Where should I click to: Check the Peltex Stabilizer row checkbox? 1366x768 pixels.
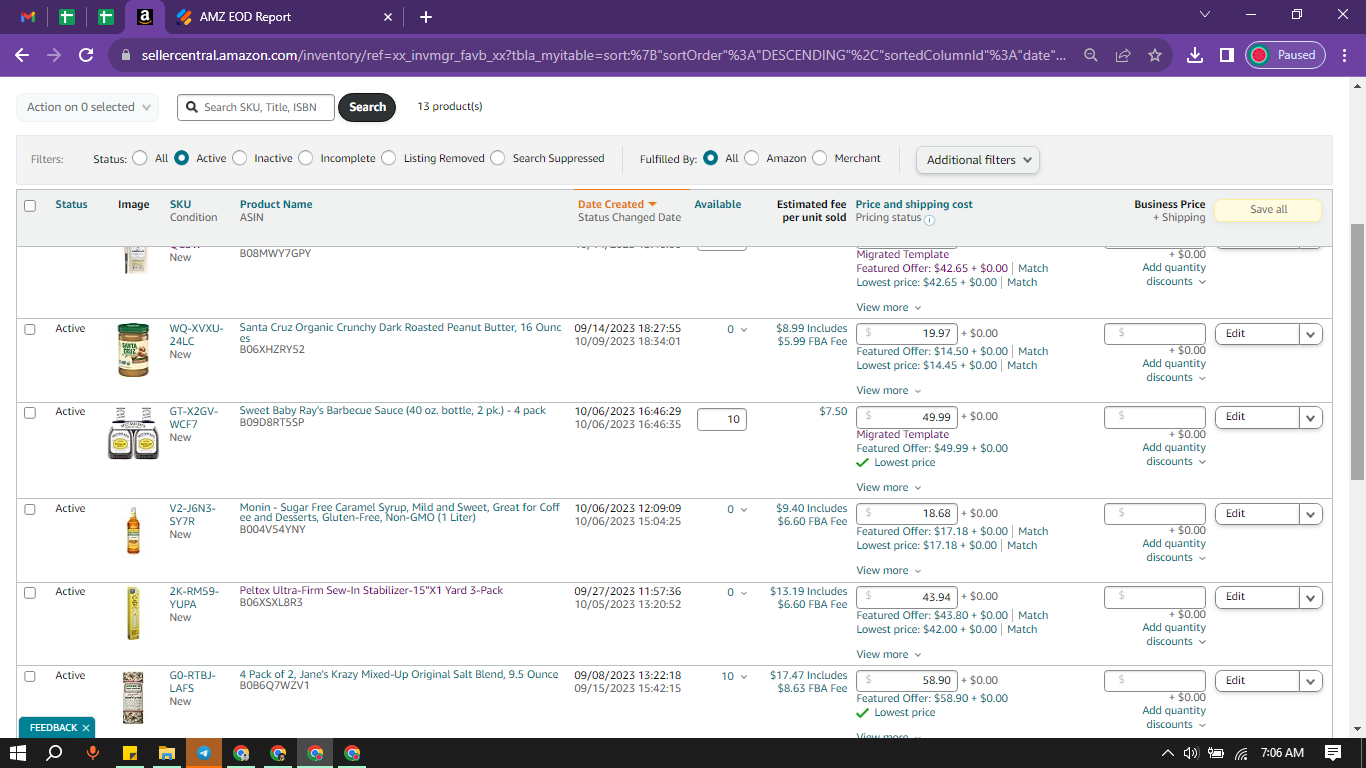(30, 592)
